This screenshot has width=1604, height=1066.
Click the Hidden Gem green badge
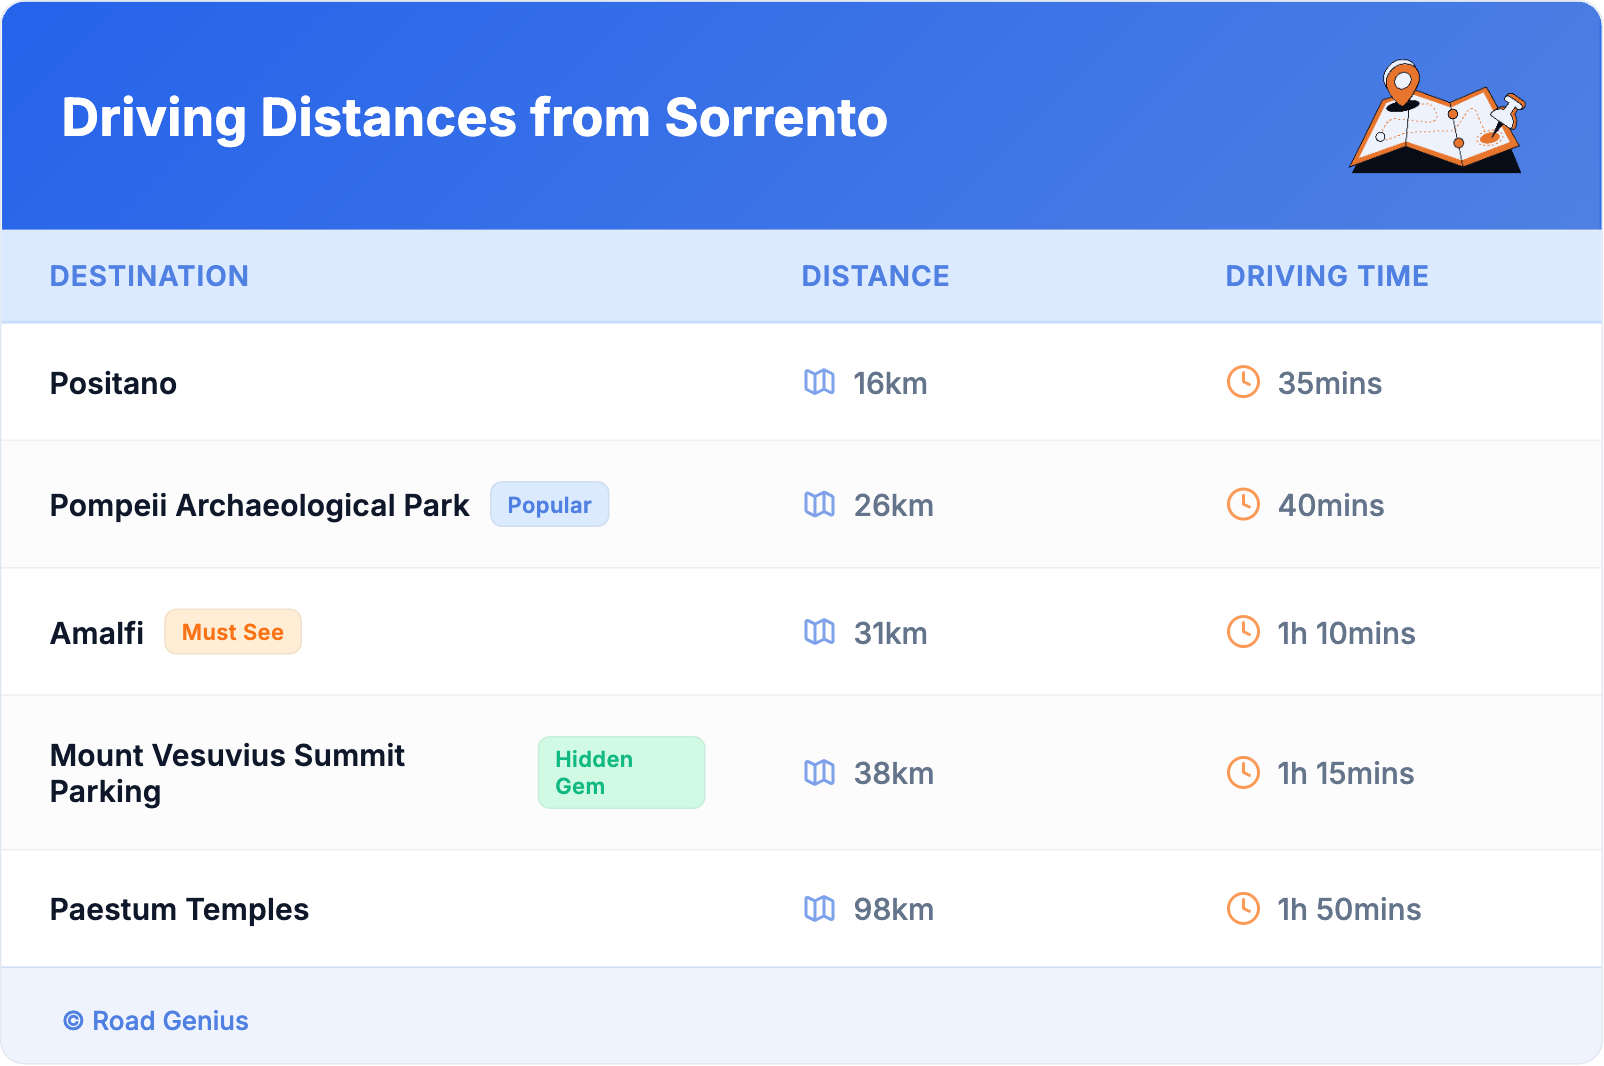click(x=621, y=772)
